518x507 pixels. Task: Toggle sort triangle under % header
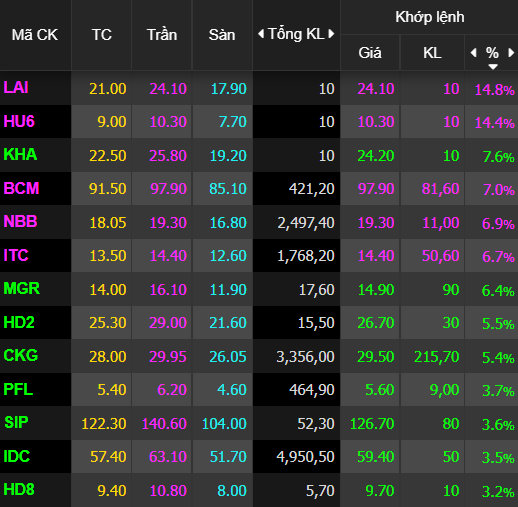click(x=493, y=67)
